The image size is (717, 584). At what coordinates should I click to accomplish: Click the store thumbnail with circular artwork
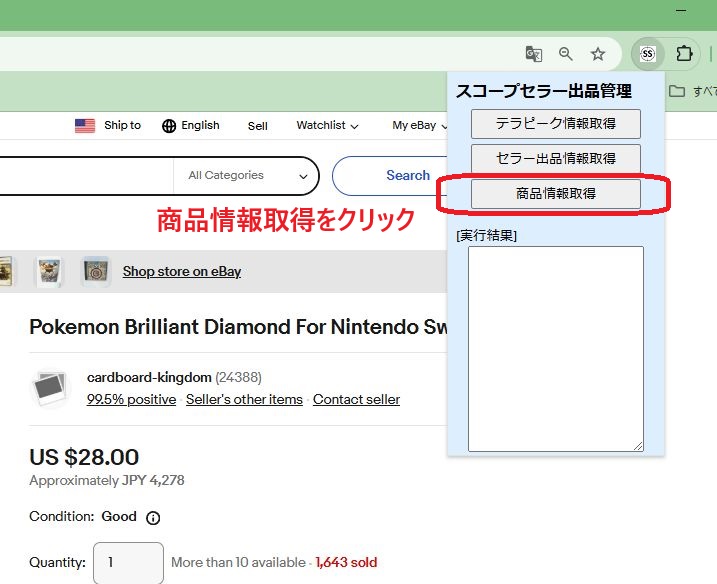click(96, 272)
